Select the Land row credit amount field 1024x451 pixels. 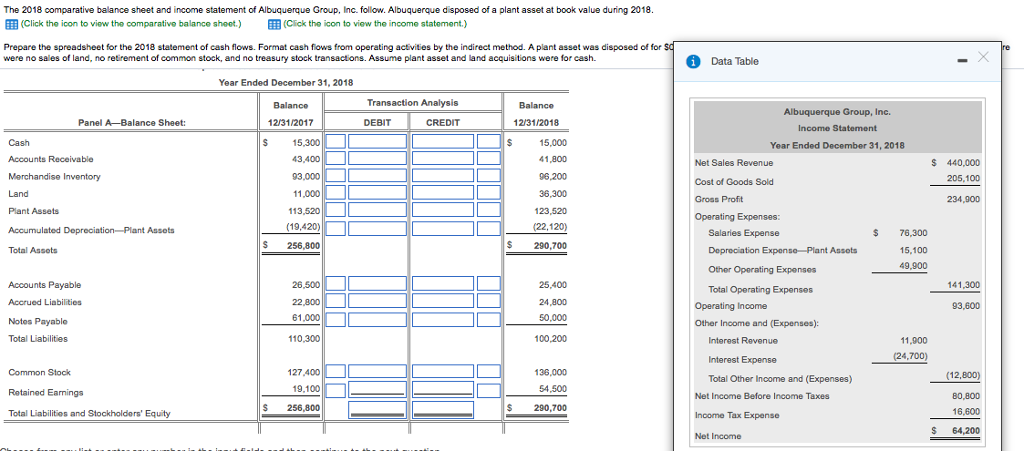click(443, 192)
